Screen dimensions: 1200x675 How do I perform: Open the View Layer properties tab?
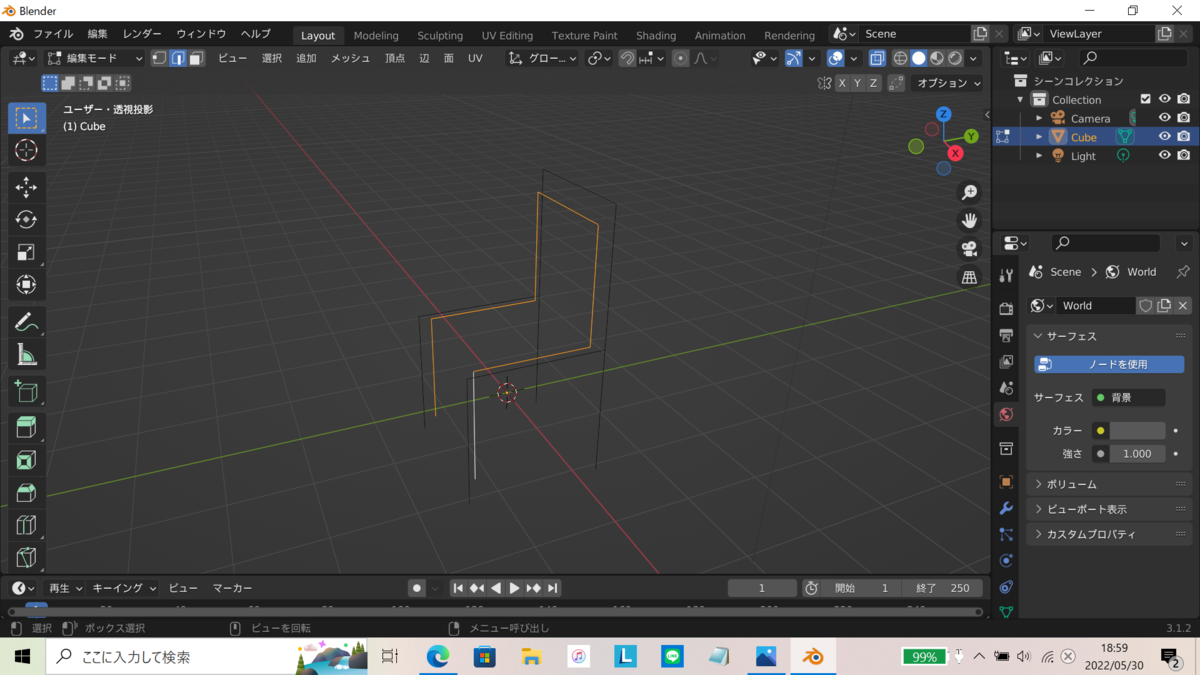coord(1006,361)
